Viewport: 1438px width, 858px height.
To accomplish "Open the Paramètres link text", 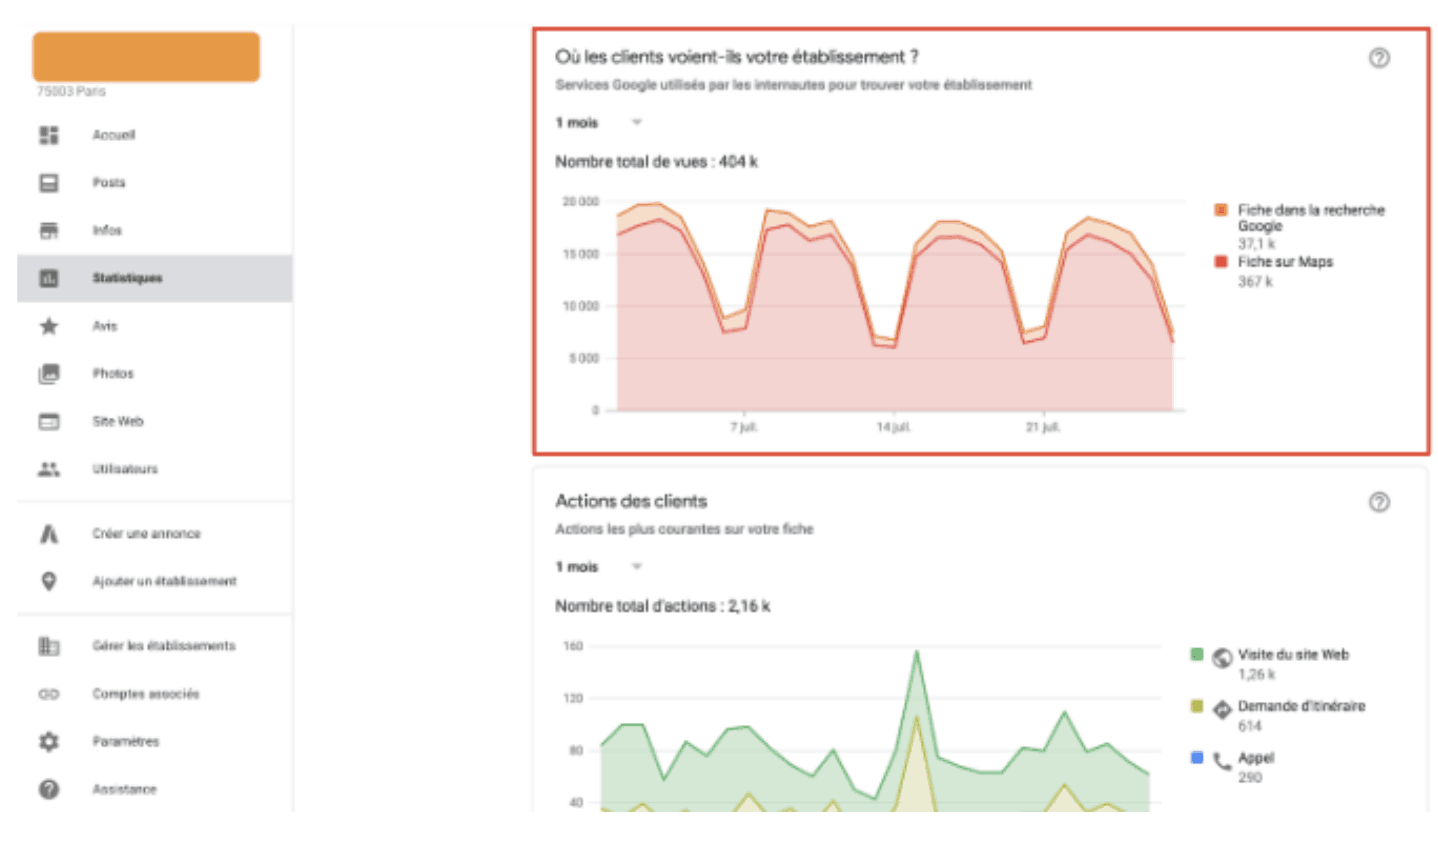I will click(126, 742).
